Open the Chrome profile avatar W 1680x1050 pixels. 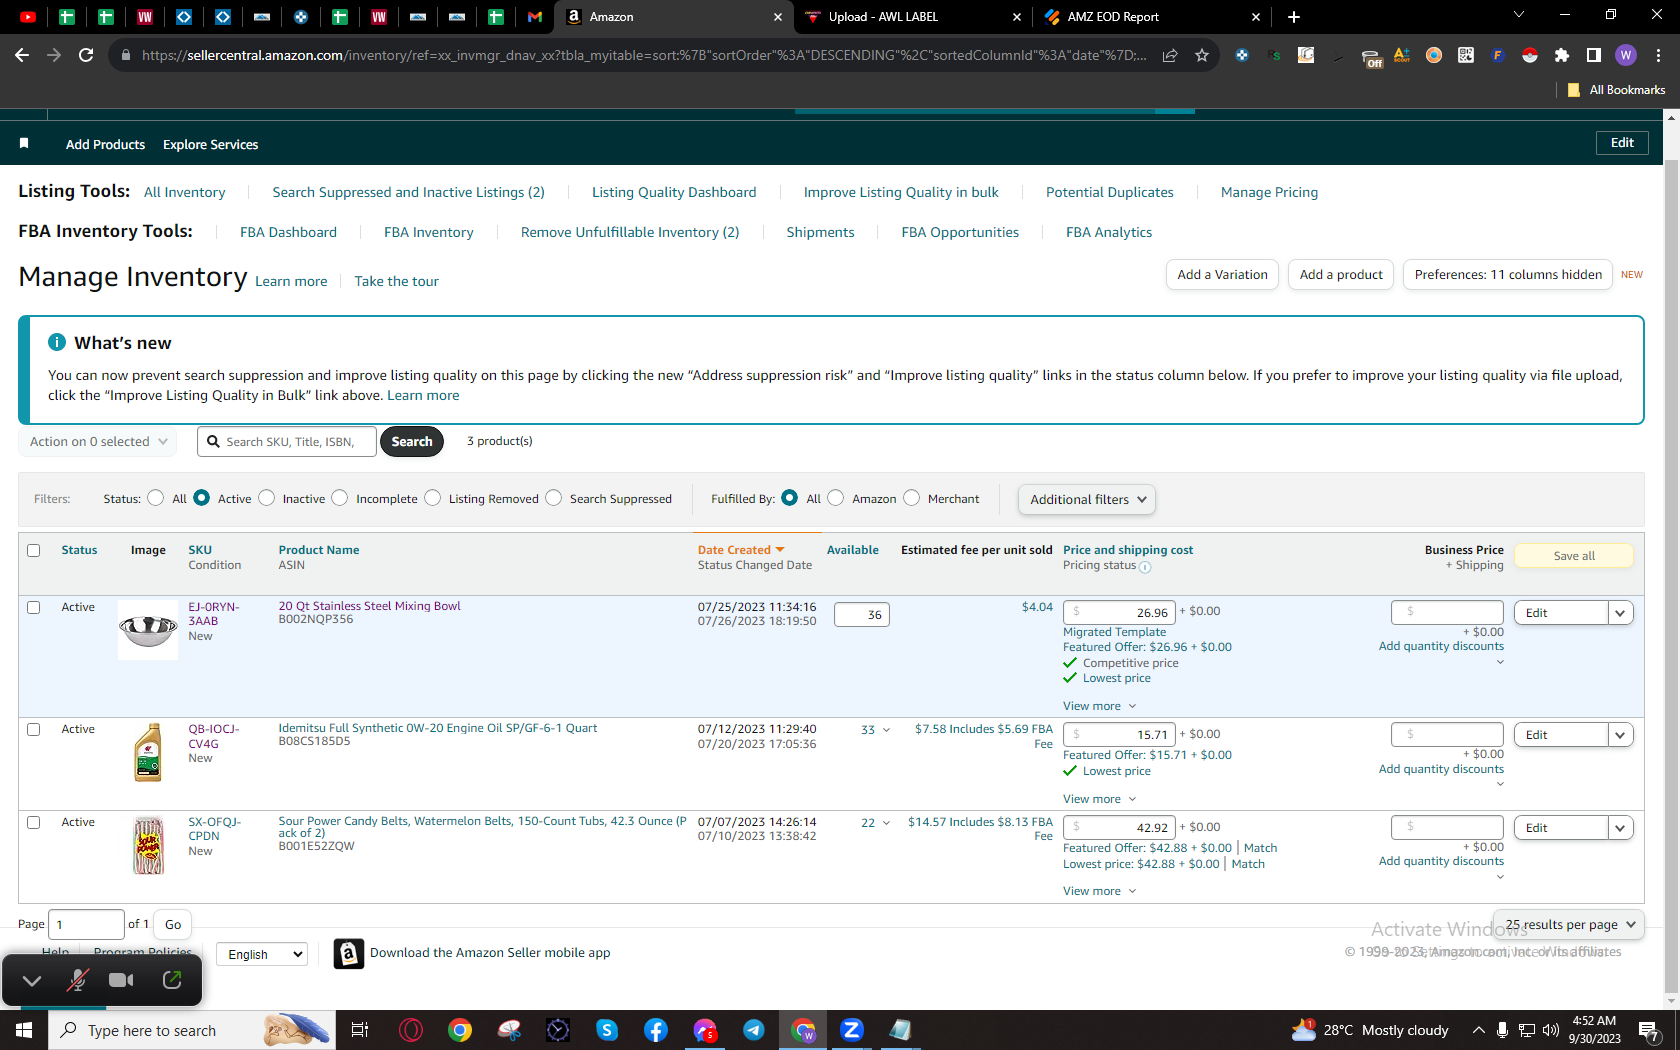1626,55
